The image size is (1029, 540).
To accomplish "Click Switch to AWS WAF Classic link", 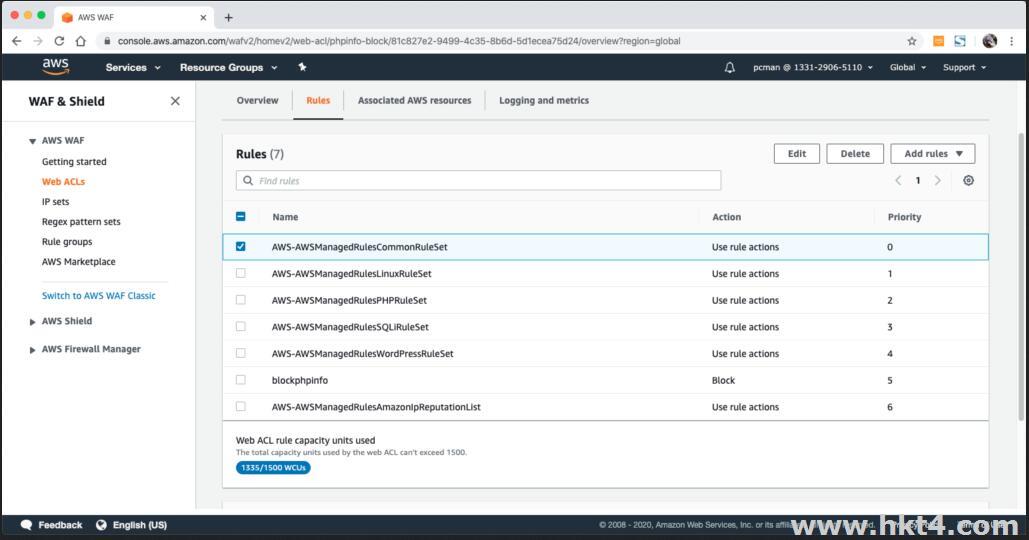I will (x=98, y=296).
